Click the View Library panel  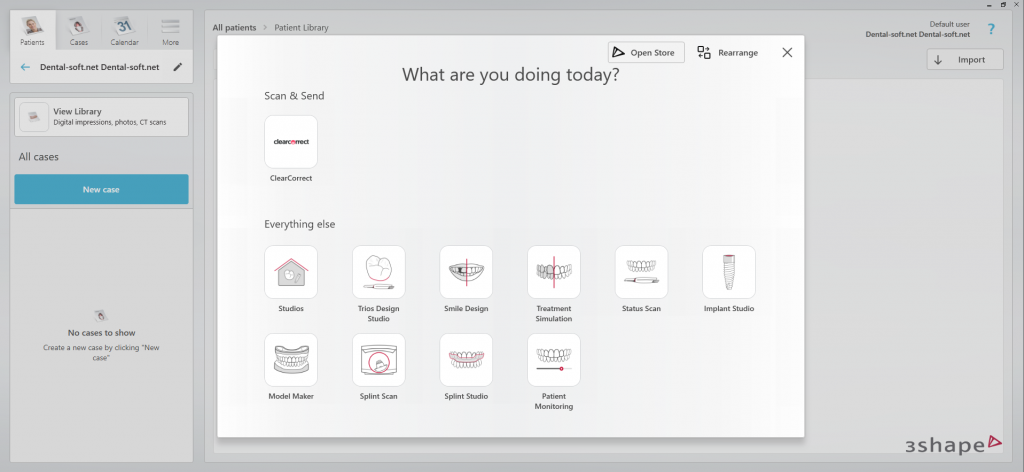[x=101, y=117]
